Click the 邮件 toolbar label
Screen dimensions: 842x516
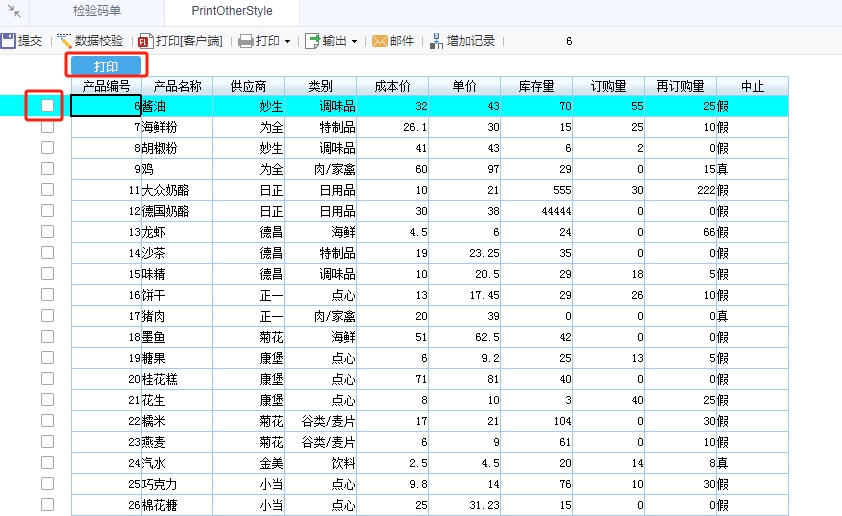click(x=402, y=41)
